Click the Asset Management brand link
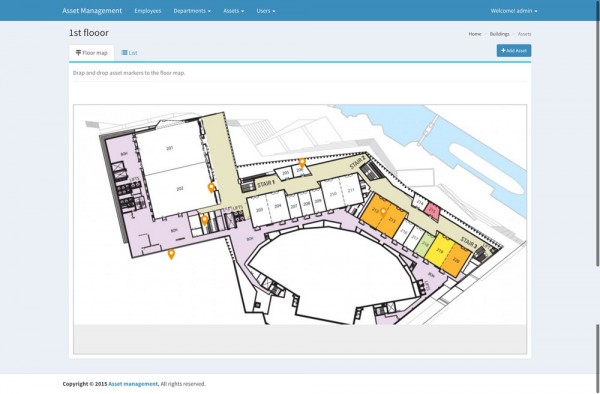This screenshot has width=600, height=394. click(x=92, y=11)
